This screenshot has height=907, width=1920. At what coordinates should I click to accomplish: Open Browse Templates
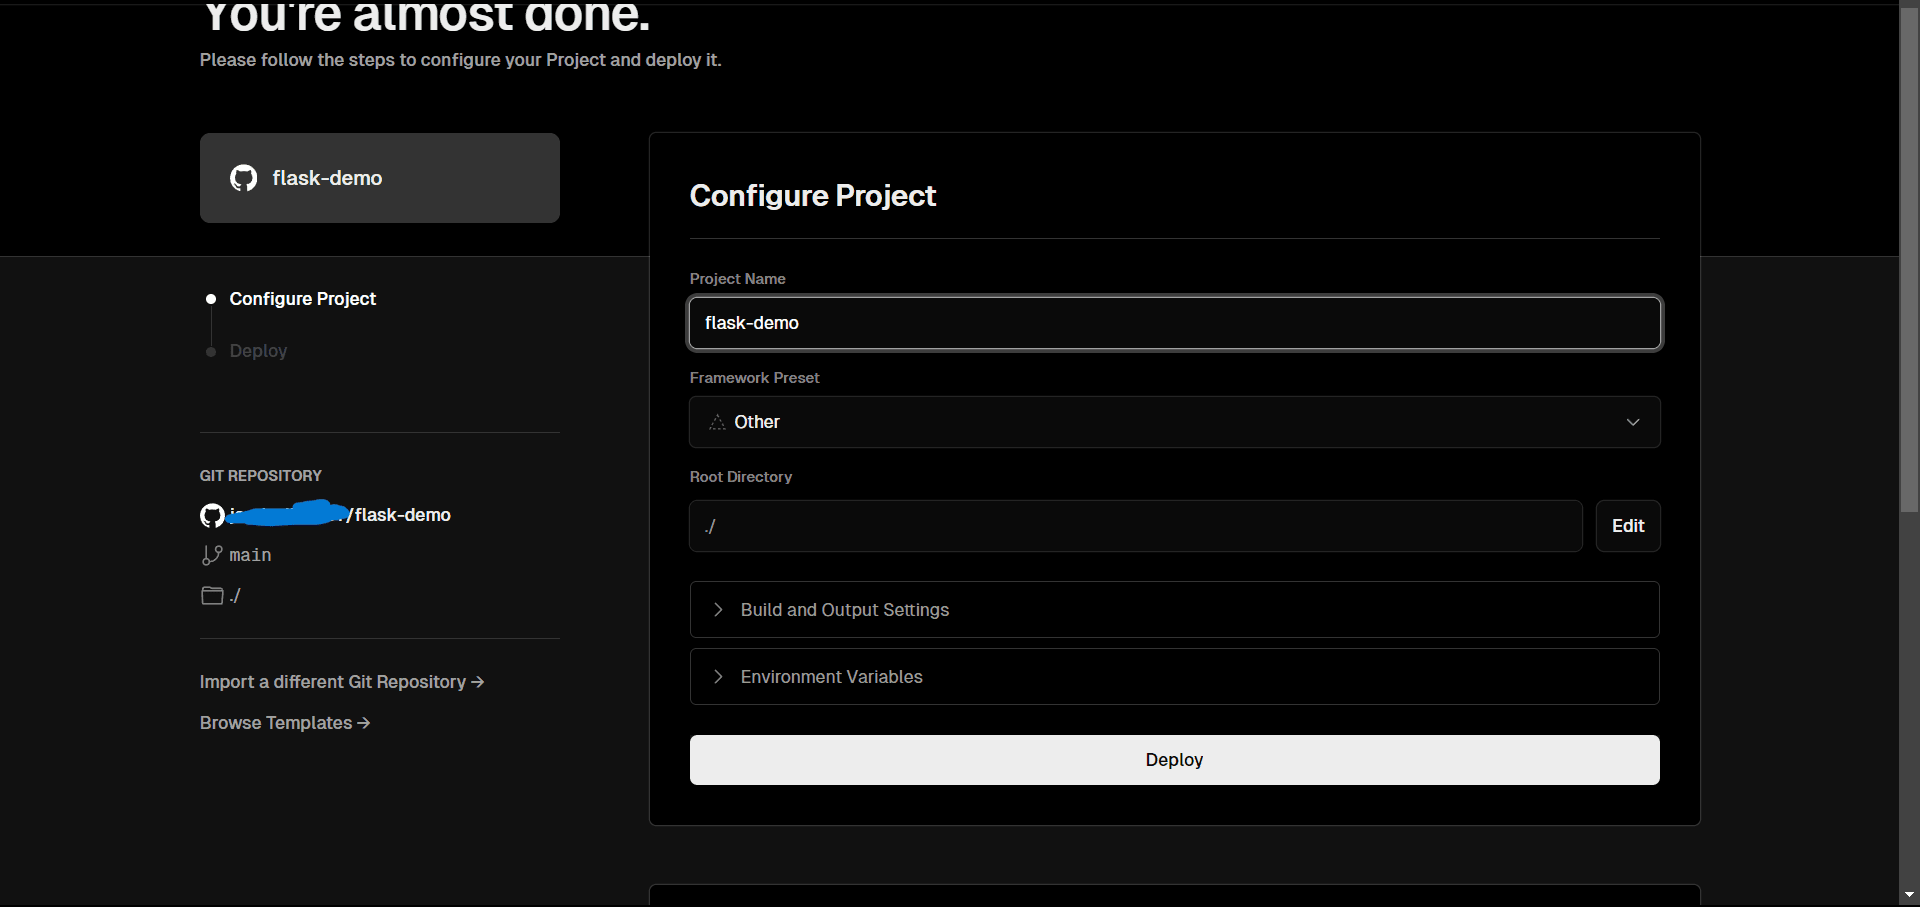284,722
